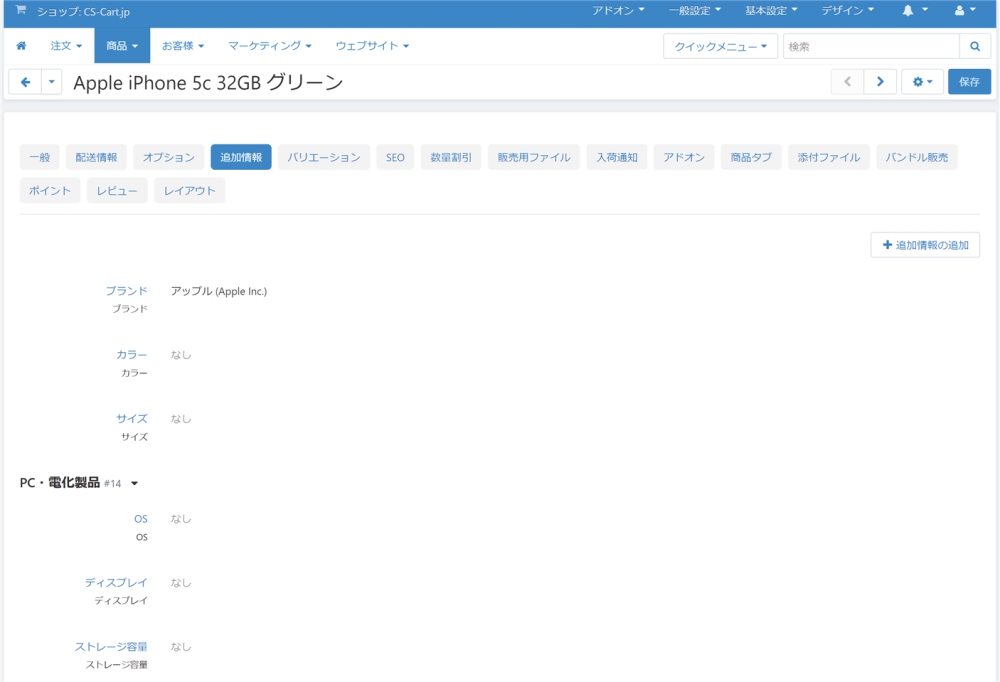
Task: Open the サイズ feature link
Action: 131,419
